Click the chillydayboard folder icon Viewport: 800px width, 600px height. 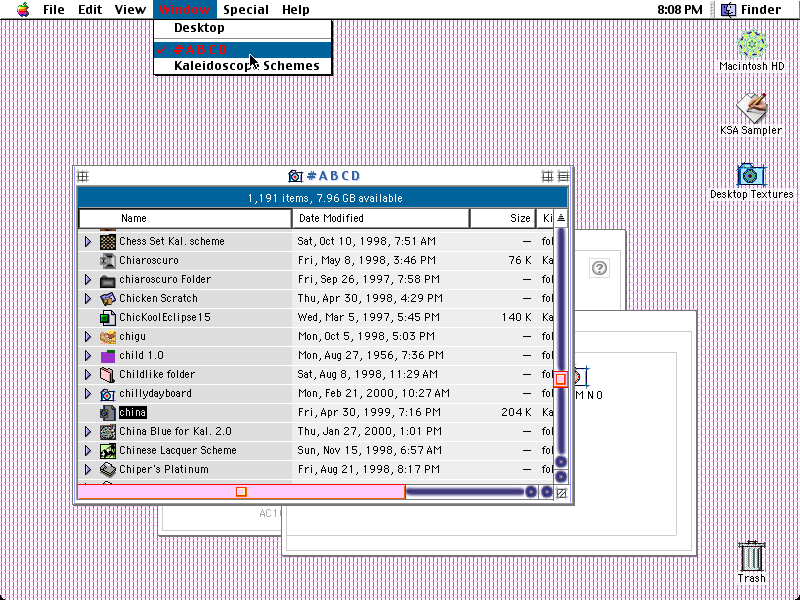pyautogui.click(x=108, y=394)
